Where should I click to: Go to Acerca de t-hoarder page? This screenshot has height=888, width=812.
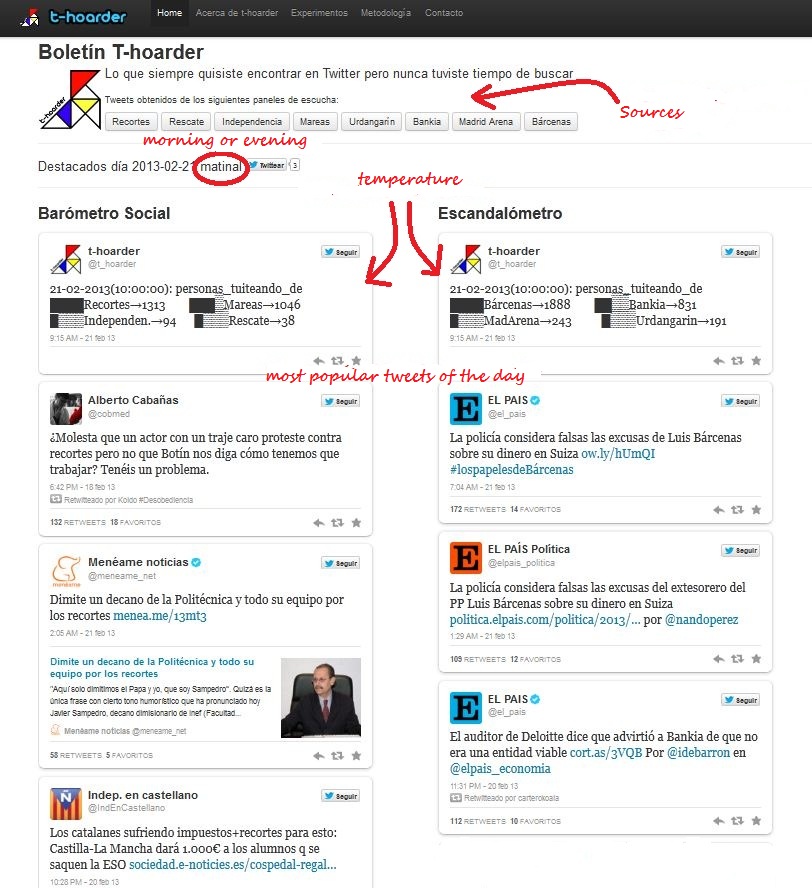(237, 13)
